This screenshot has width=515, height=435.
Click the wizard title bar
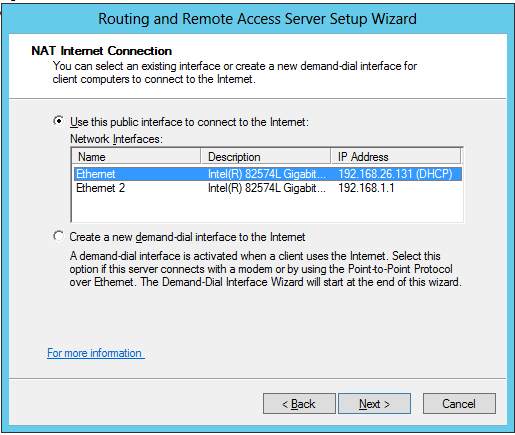(257, 19)
